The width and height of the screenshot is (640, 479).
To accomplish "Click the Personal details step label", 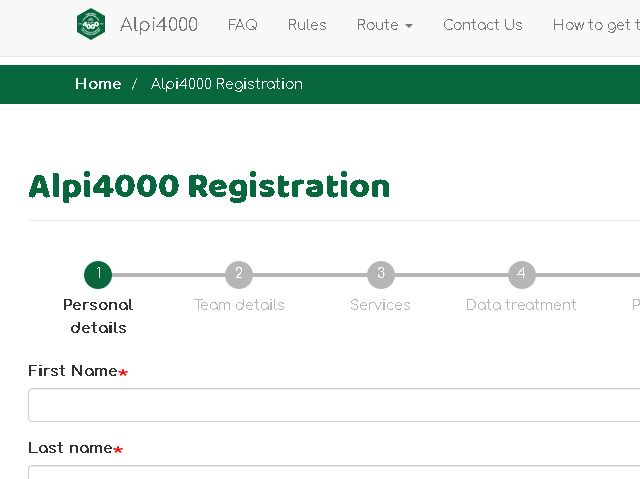I will pos(98,316).
